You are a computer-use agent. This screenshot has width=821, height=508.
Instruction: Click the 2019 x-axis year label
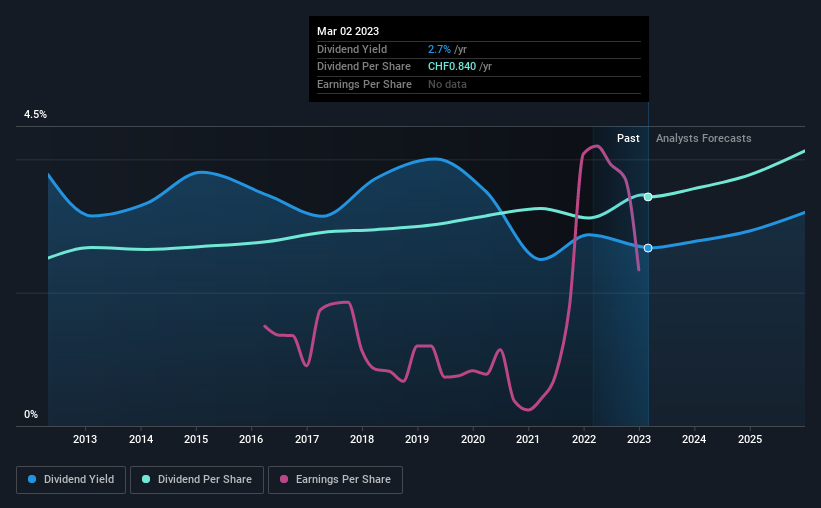417,439
